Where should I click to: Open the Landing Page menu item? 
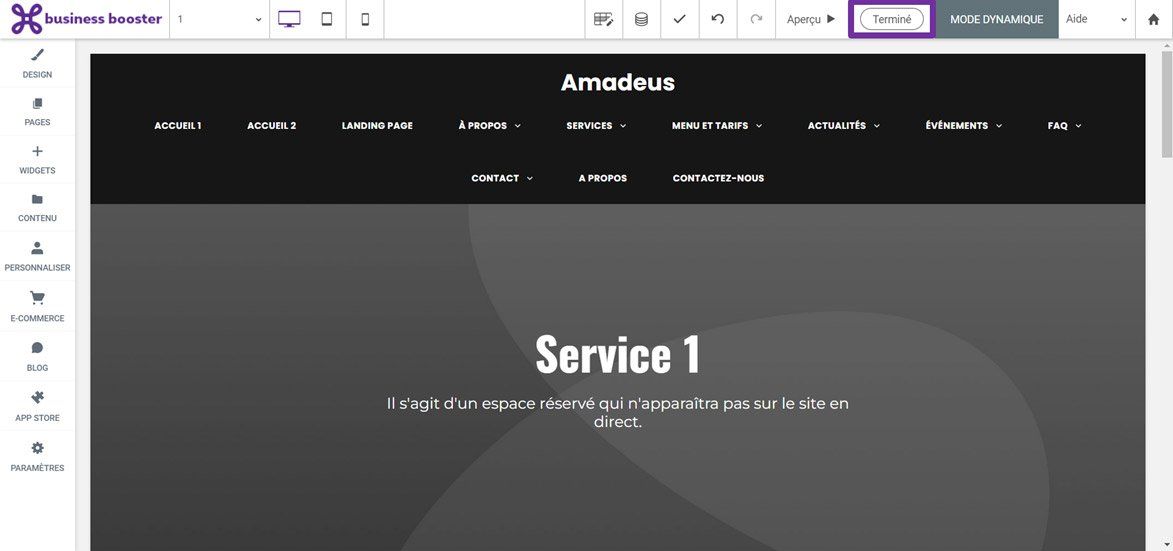377,126
